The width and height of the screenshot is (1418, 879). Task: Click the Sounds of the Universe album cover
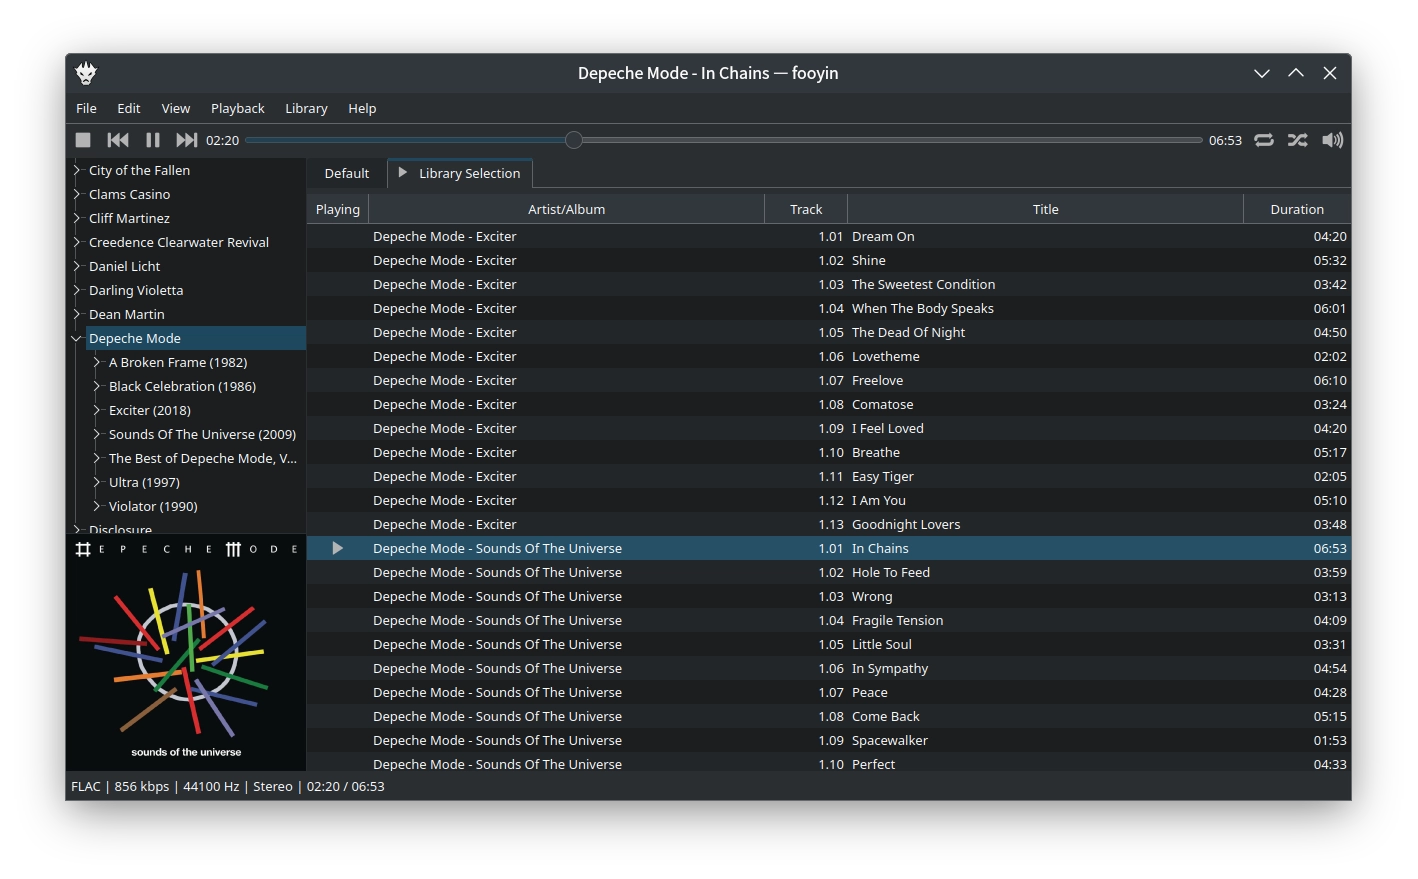point(186,653)
